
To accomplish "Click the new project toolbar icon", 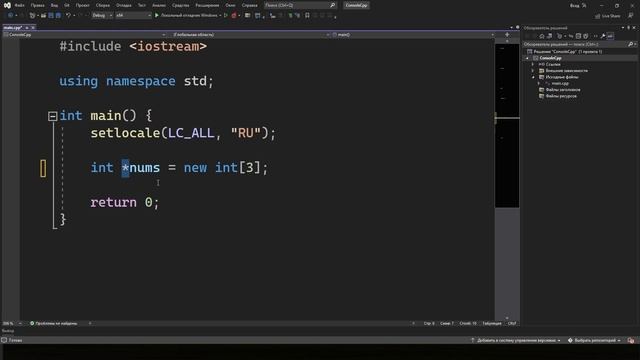I will [x=32, y=16].
